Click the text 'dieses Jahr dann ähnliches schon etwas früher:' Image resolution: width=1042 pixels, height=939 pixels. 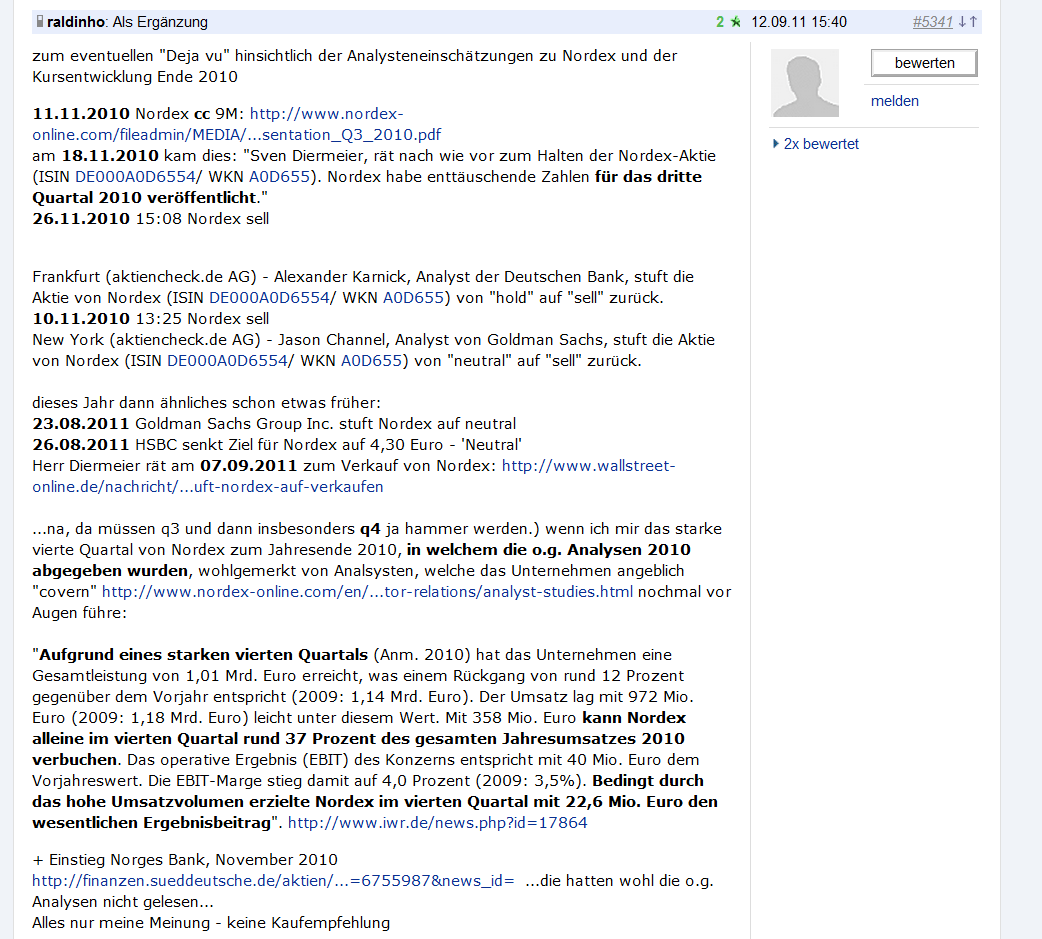(x=207, y=403)
